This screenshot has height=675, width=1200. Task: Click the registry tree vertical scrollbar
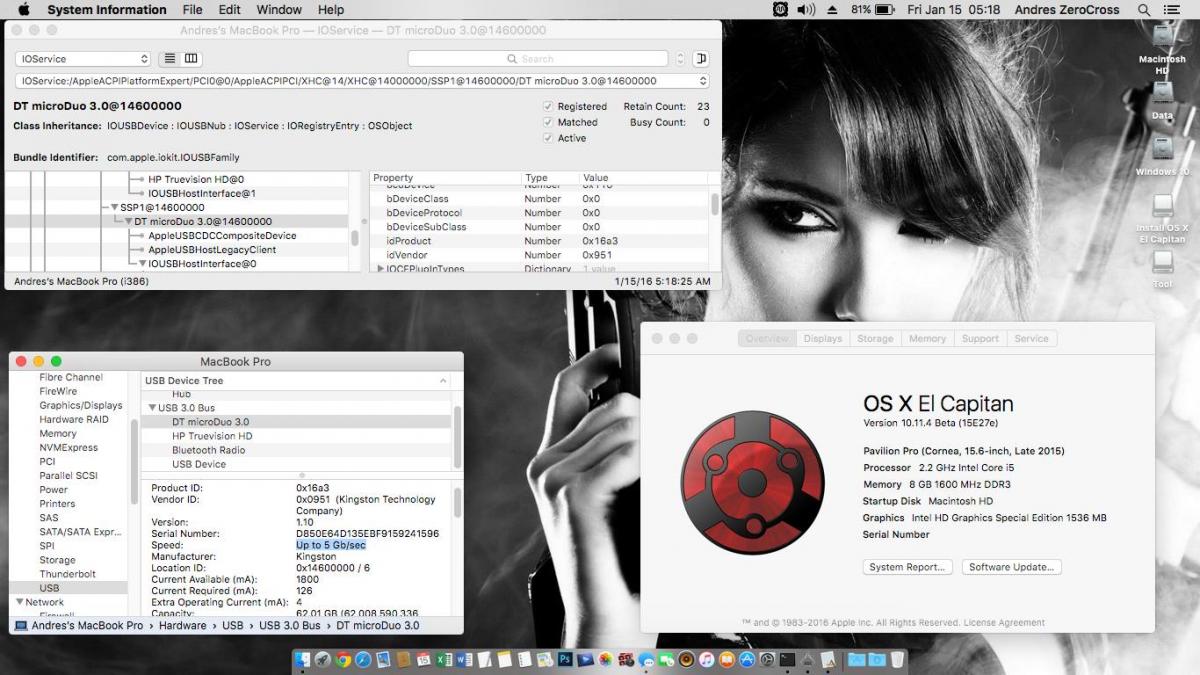click(x=355, y=238)
